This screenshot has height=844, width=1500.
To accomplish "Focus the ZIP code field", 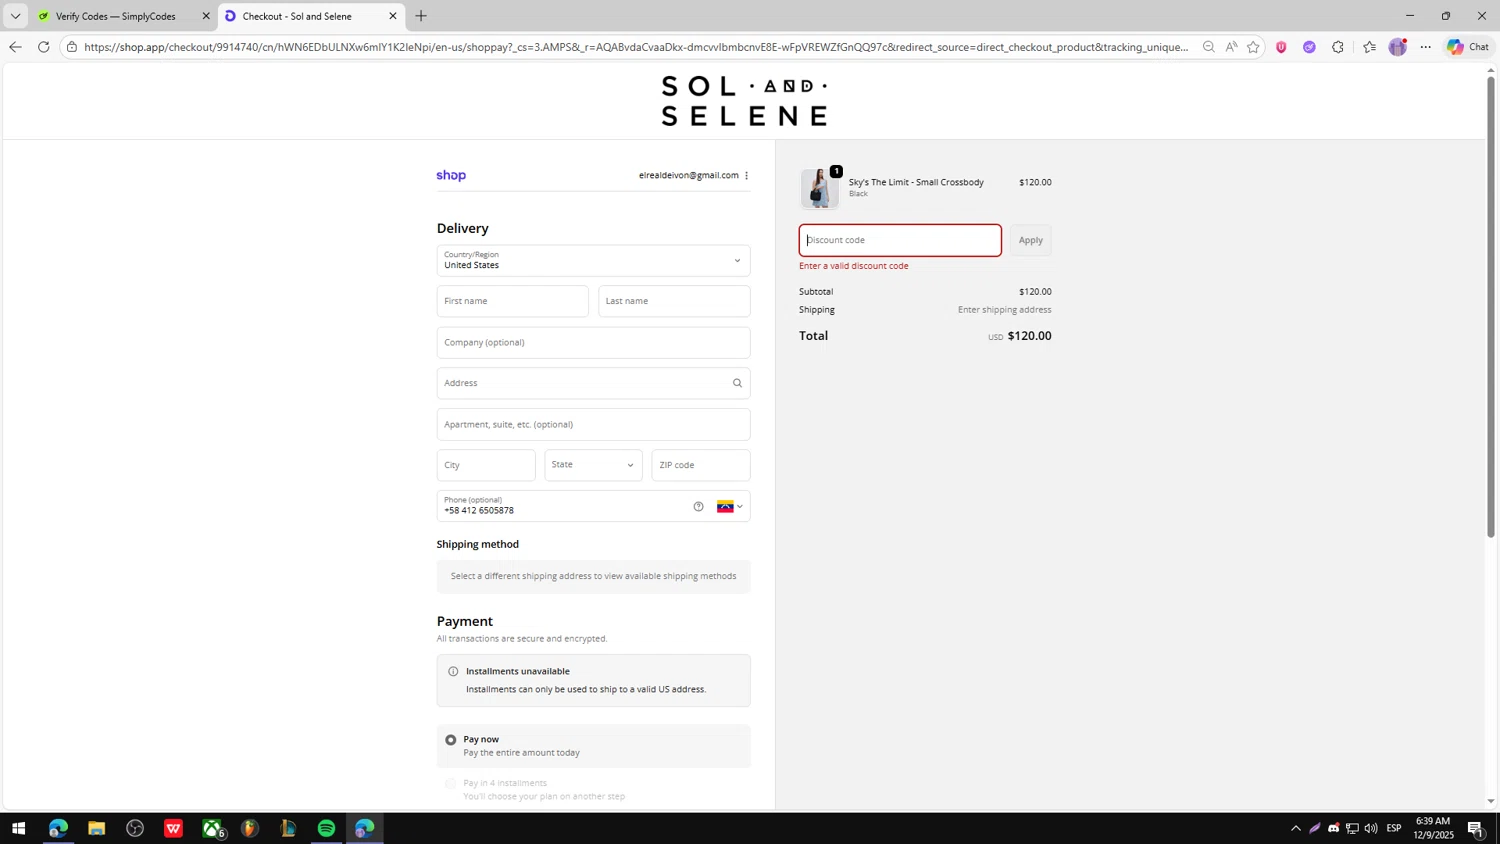I will [x=700, y=465].
